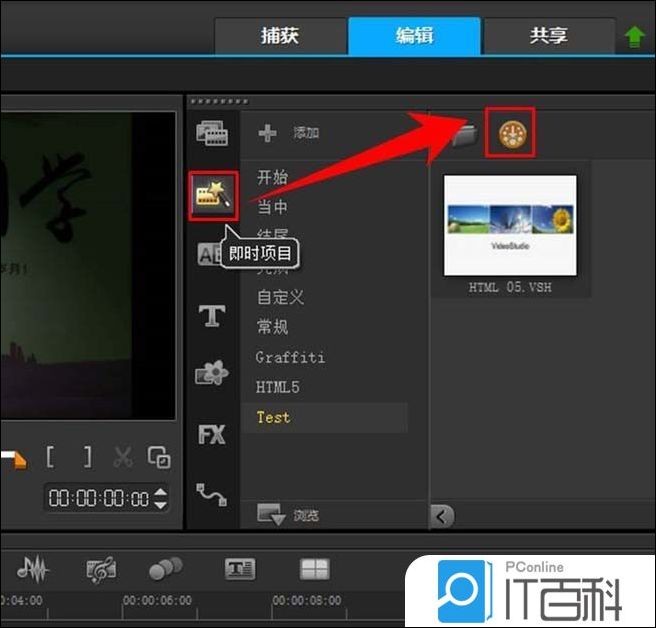
Task: Select the HTML_05.VSH template thumbnail
Action: click(x=510, y=226)
